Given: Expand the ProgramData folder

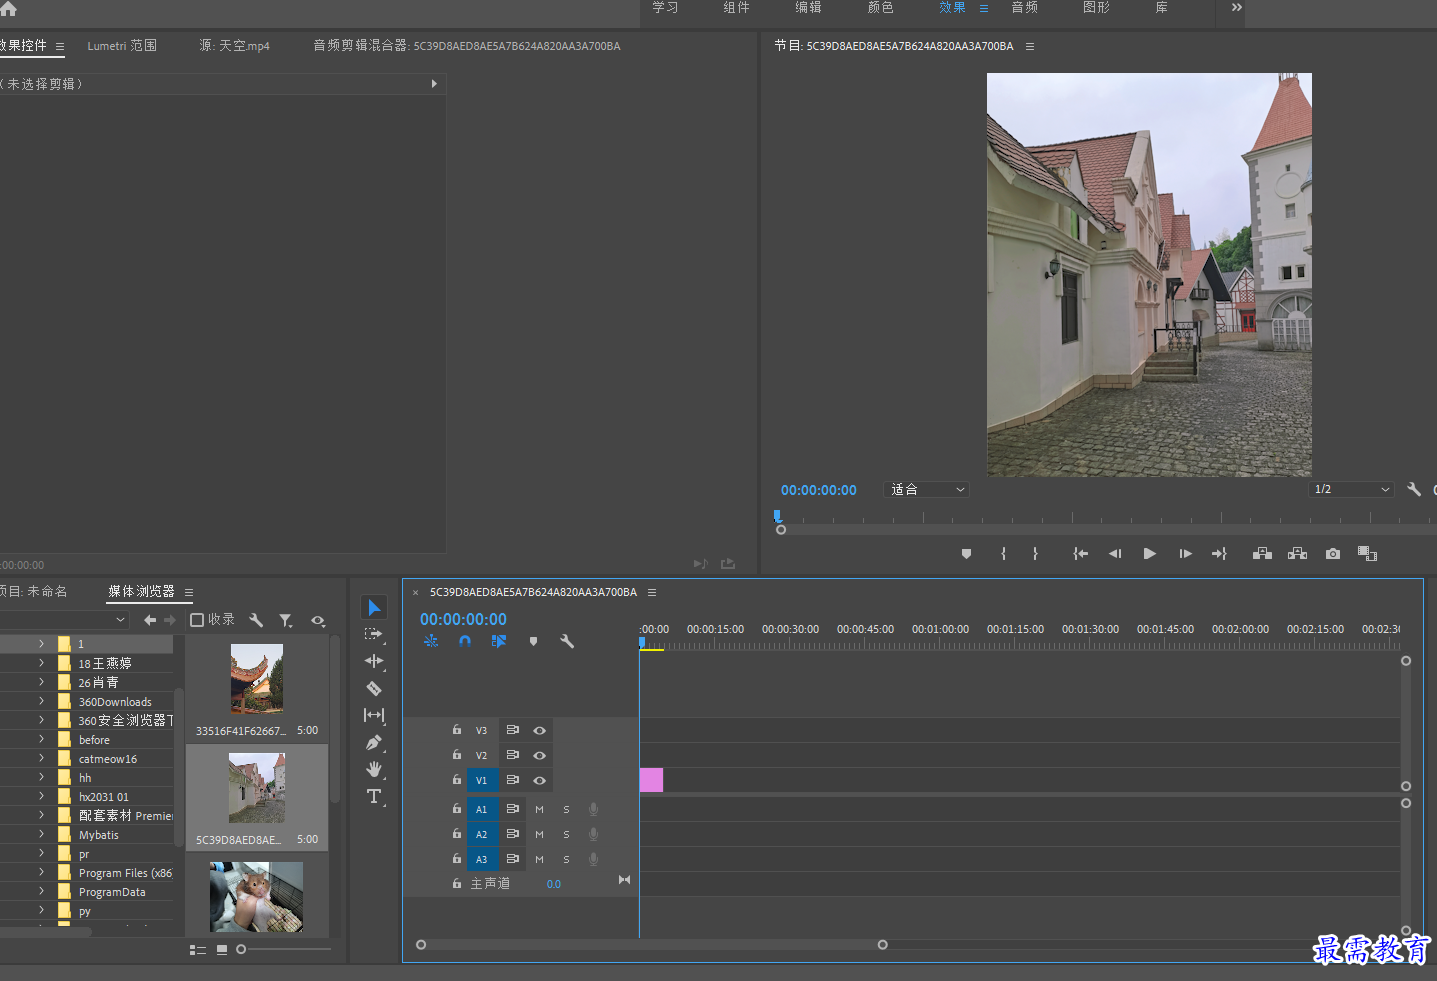Looking at the screenshot, I should click(41, 891).
